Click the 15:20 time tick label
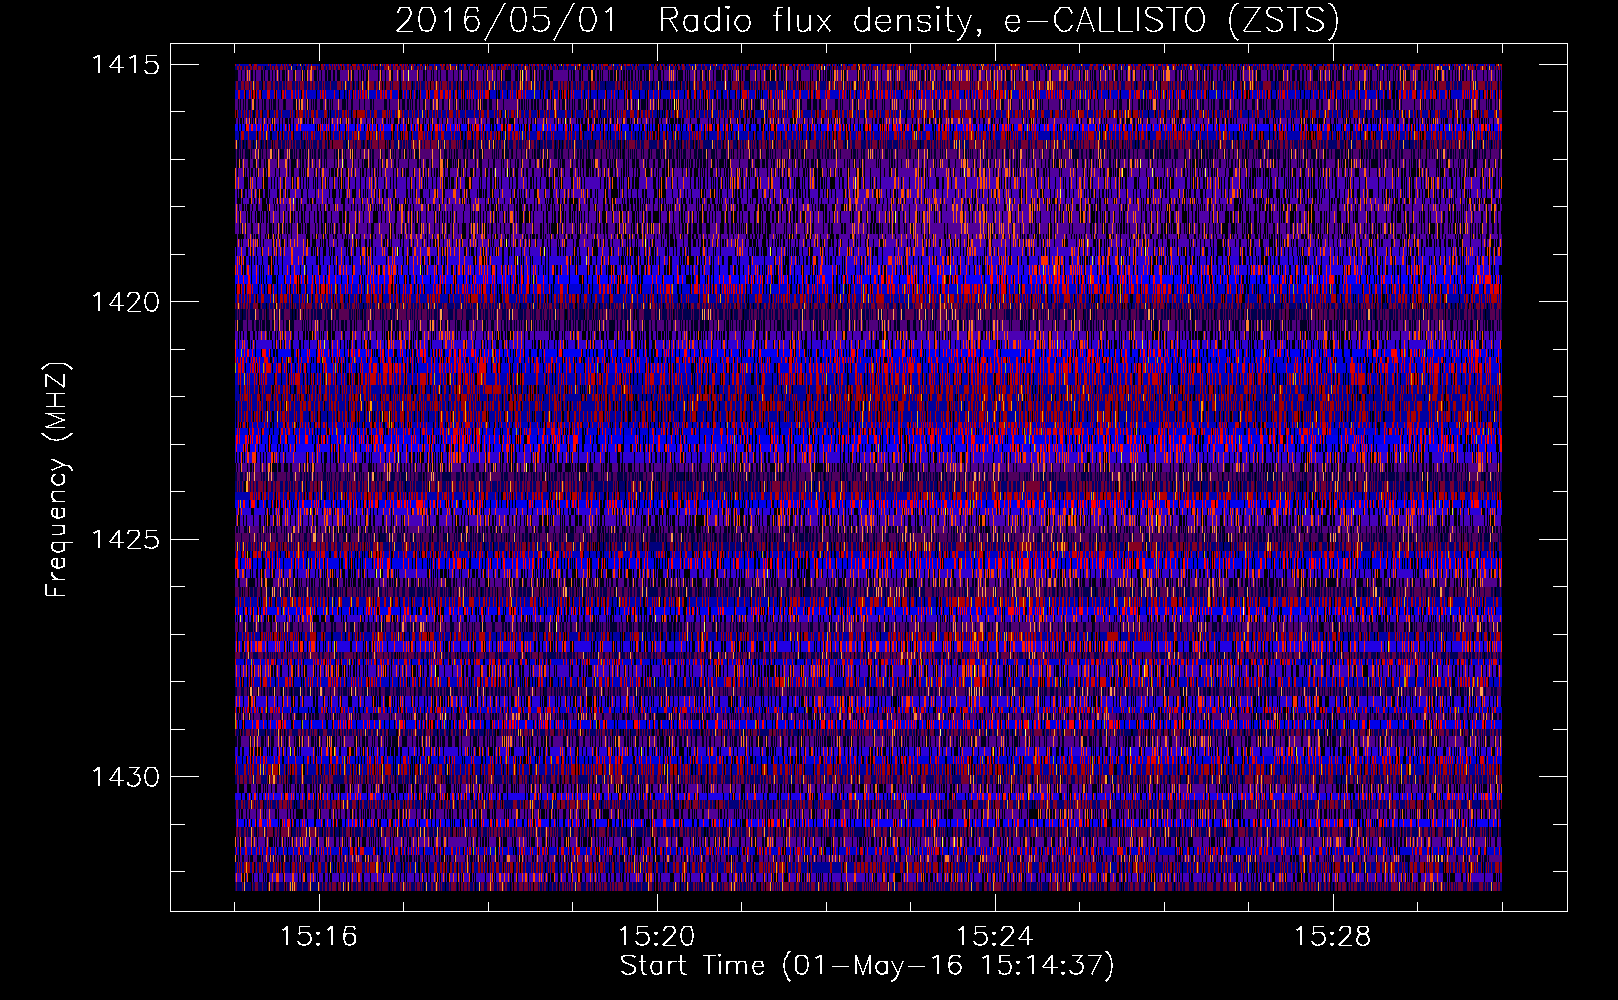 (x=657, y=937)
